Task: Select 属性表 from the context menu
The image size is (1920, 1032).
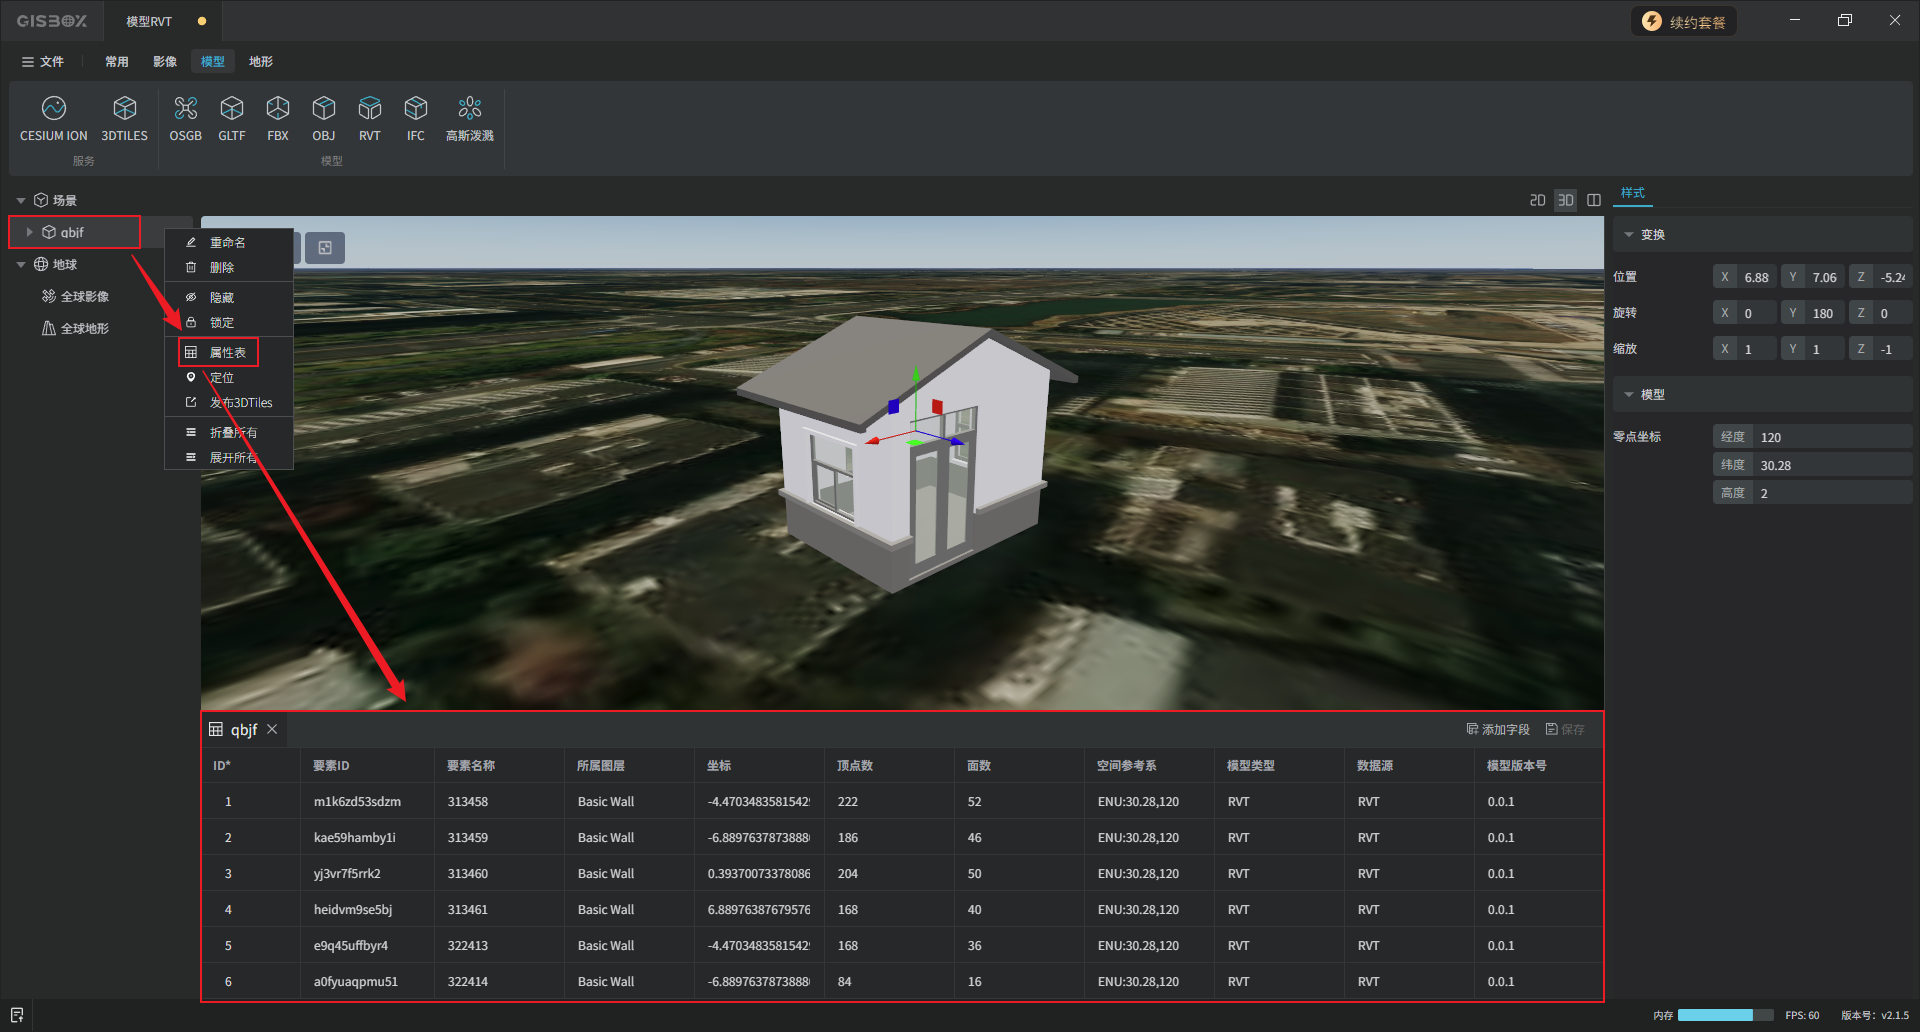Action: (227, 352)
